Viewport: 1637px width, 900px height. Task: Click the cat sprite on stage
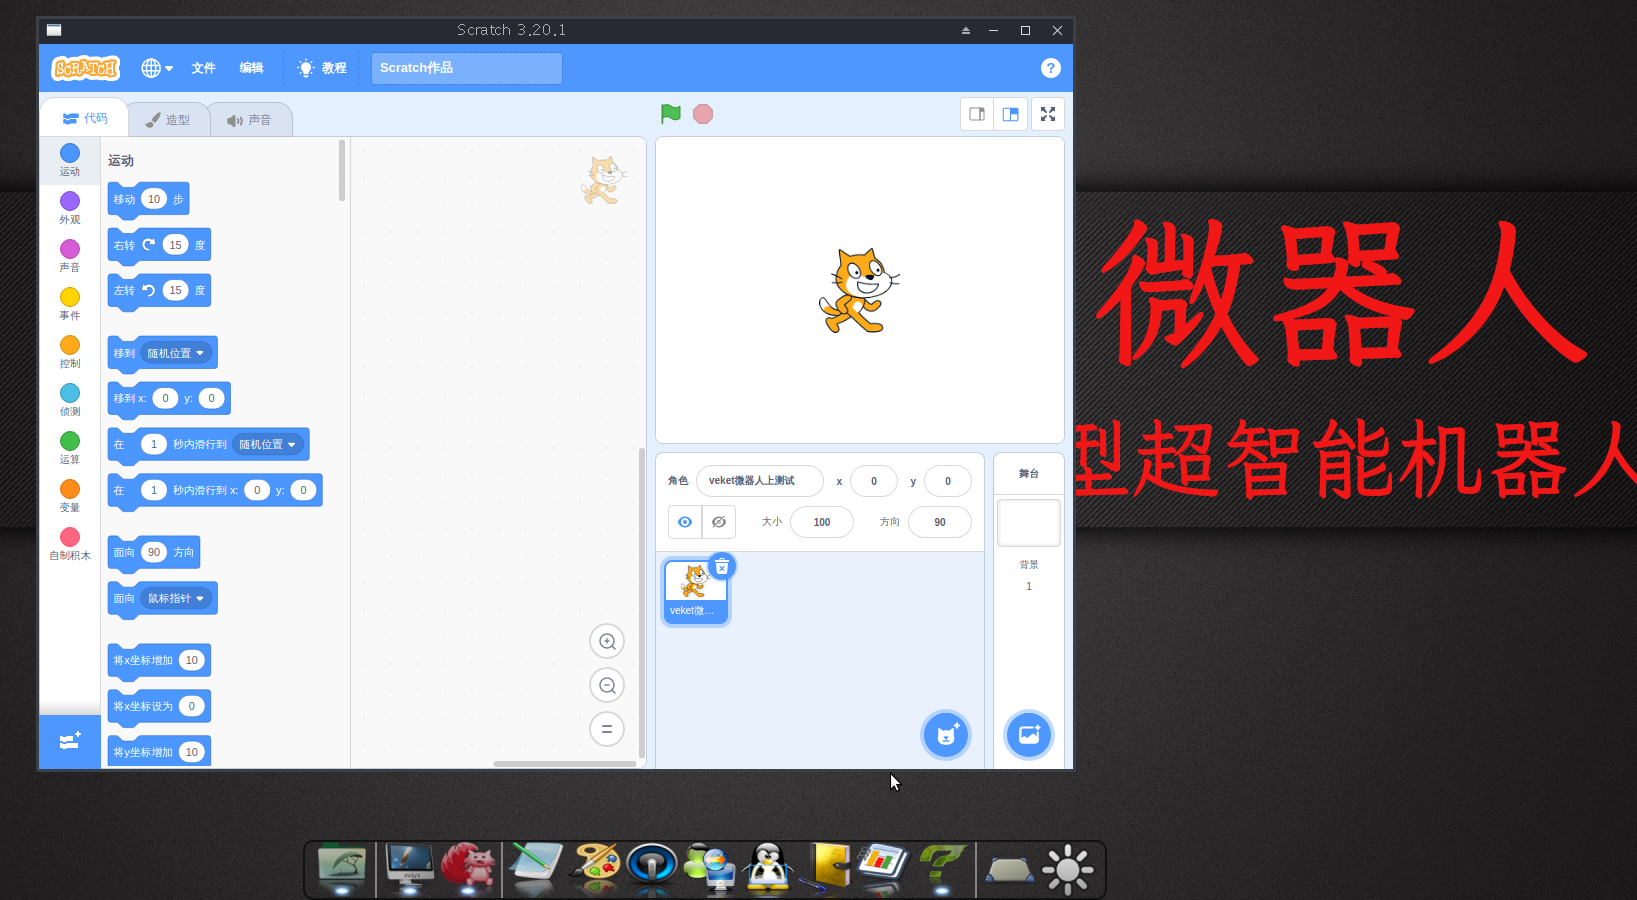point(858,291)
